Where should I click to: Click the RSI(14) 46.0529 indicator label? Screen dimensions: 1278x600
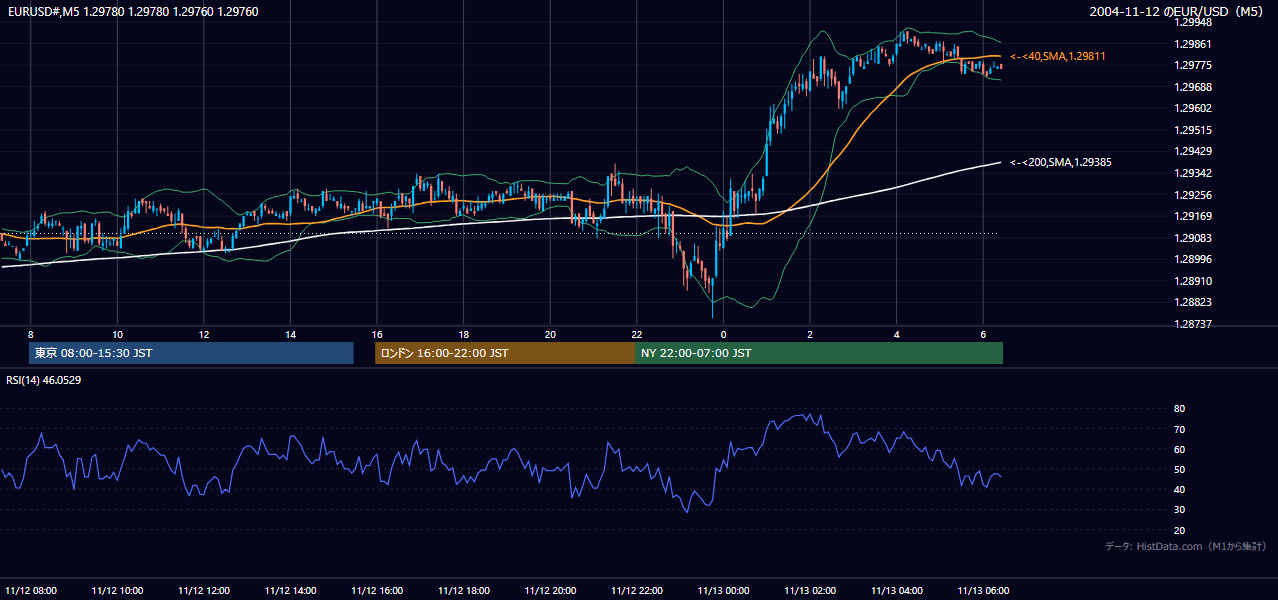[43, 381]
